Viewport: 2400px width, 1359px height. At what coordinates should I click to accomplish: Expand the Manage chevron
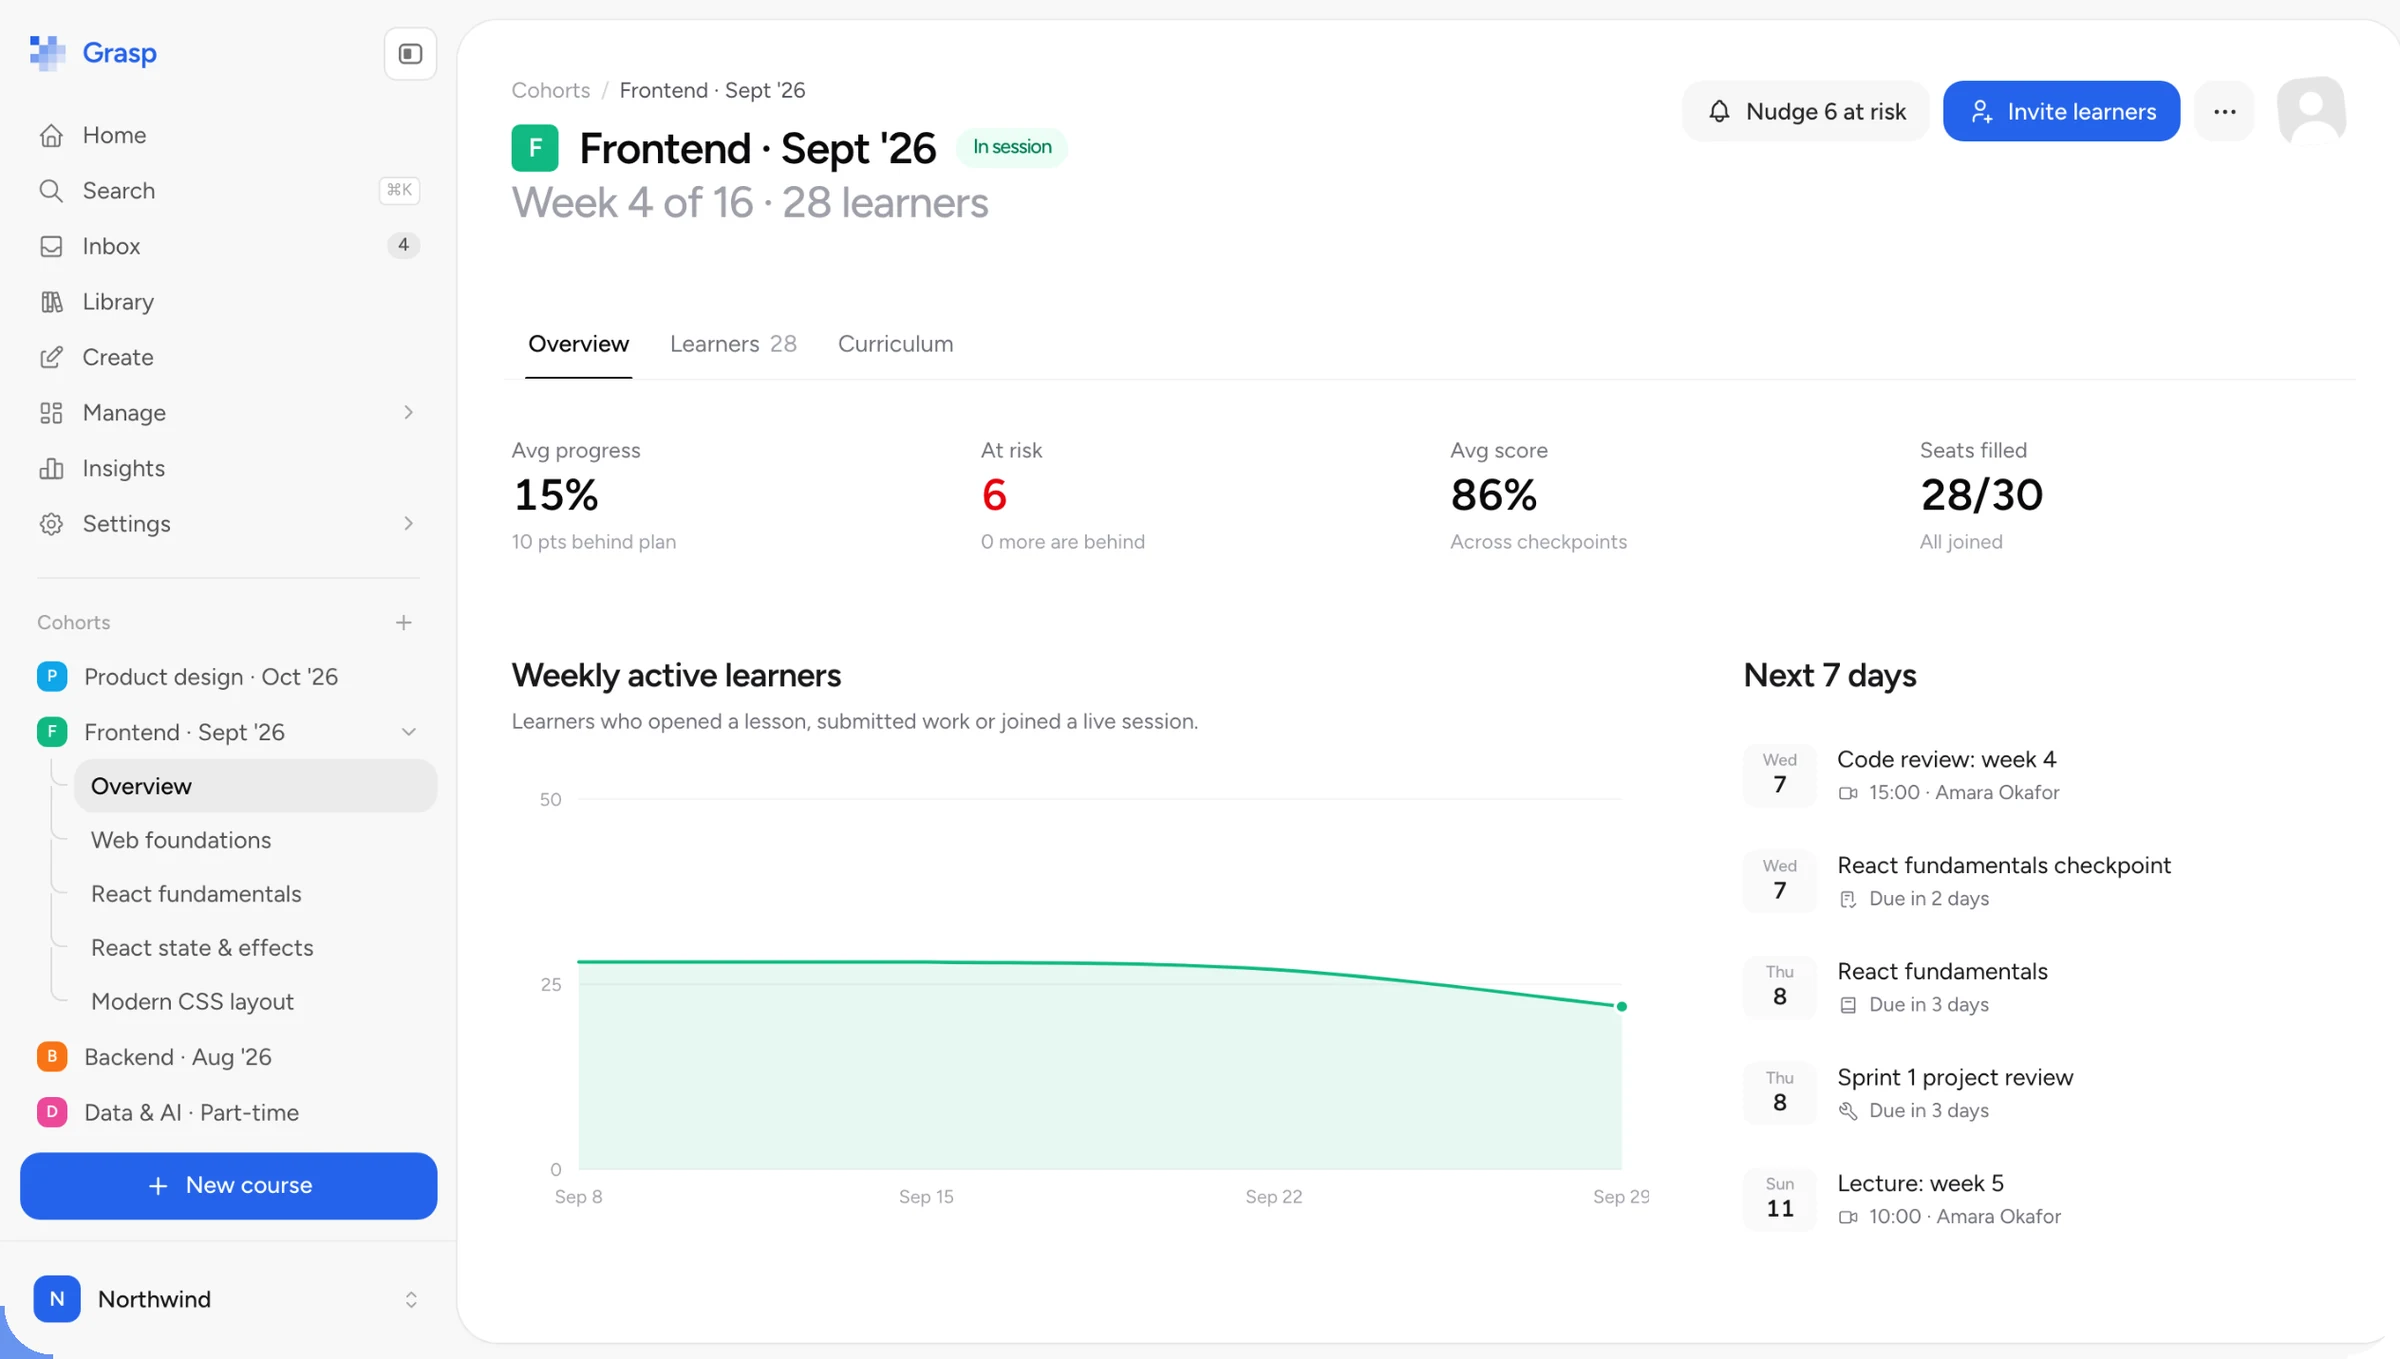tap(408, 412)
